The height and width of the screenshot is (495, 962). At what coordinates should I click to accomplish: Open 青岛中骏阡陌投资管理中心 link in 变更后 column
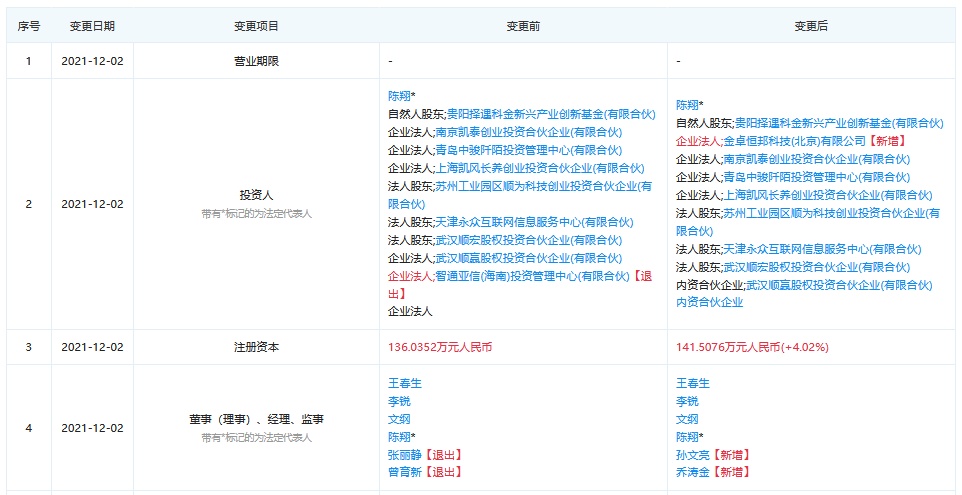point(817,177)
